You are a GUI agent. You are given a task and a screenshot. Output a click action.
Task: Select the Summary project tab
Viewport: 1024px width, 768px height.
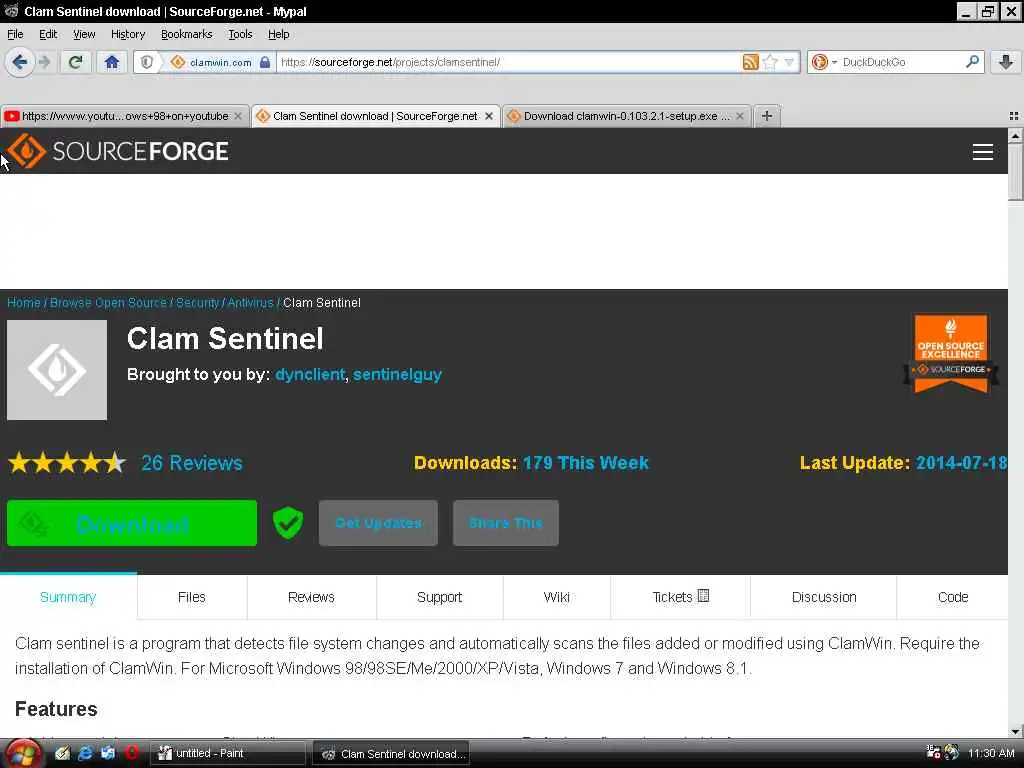[68, 597]
